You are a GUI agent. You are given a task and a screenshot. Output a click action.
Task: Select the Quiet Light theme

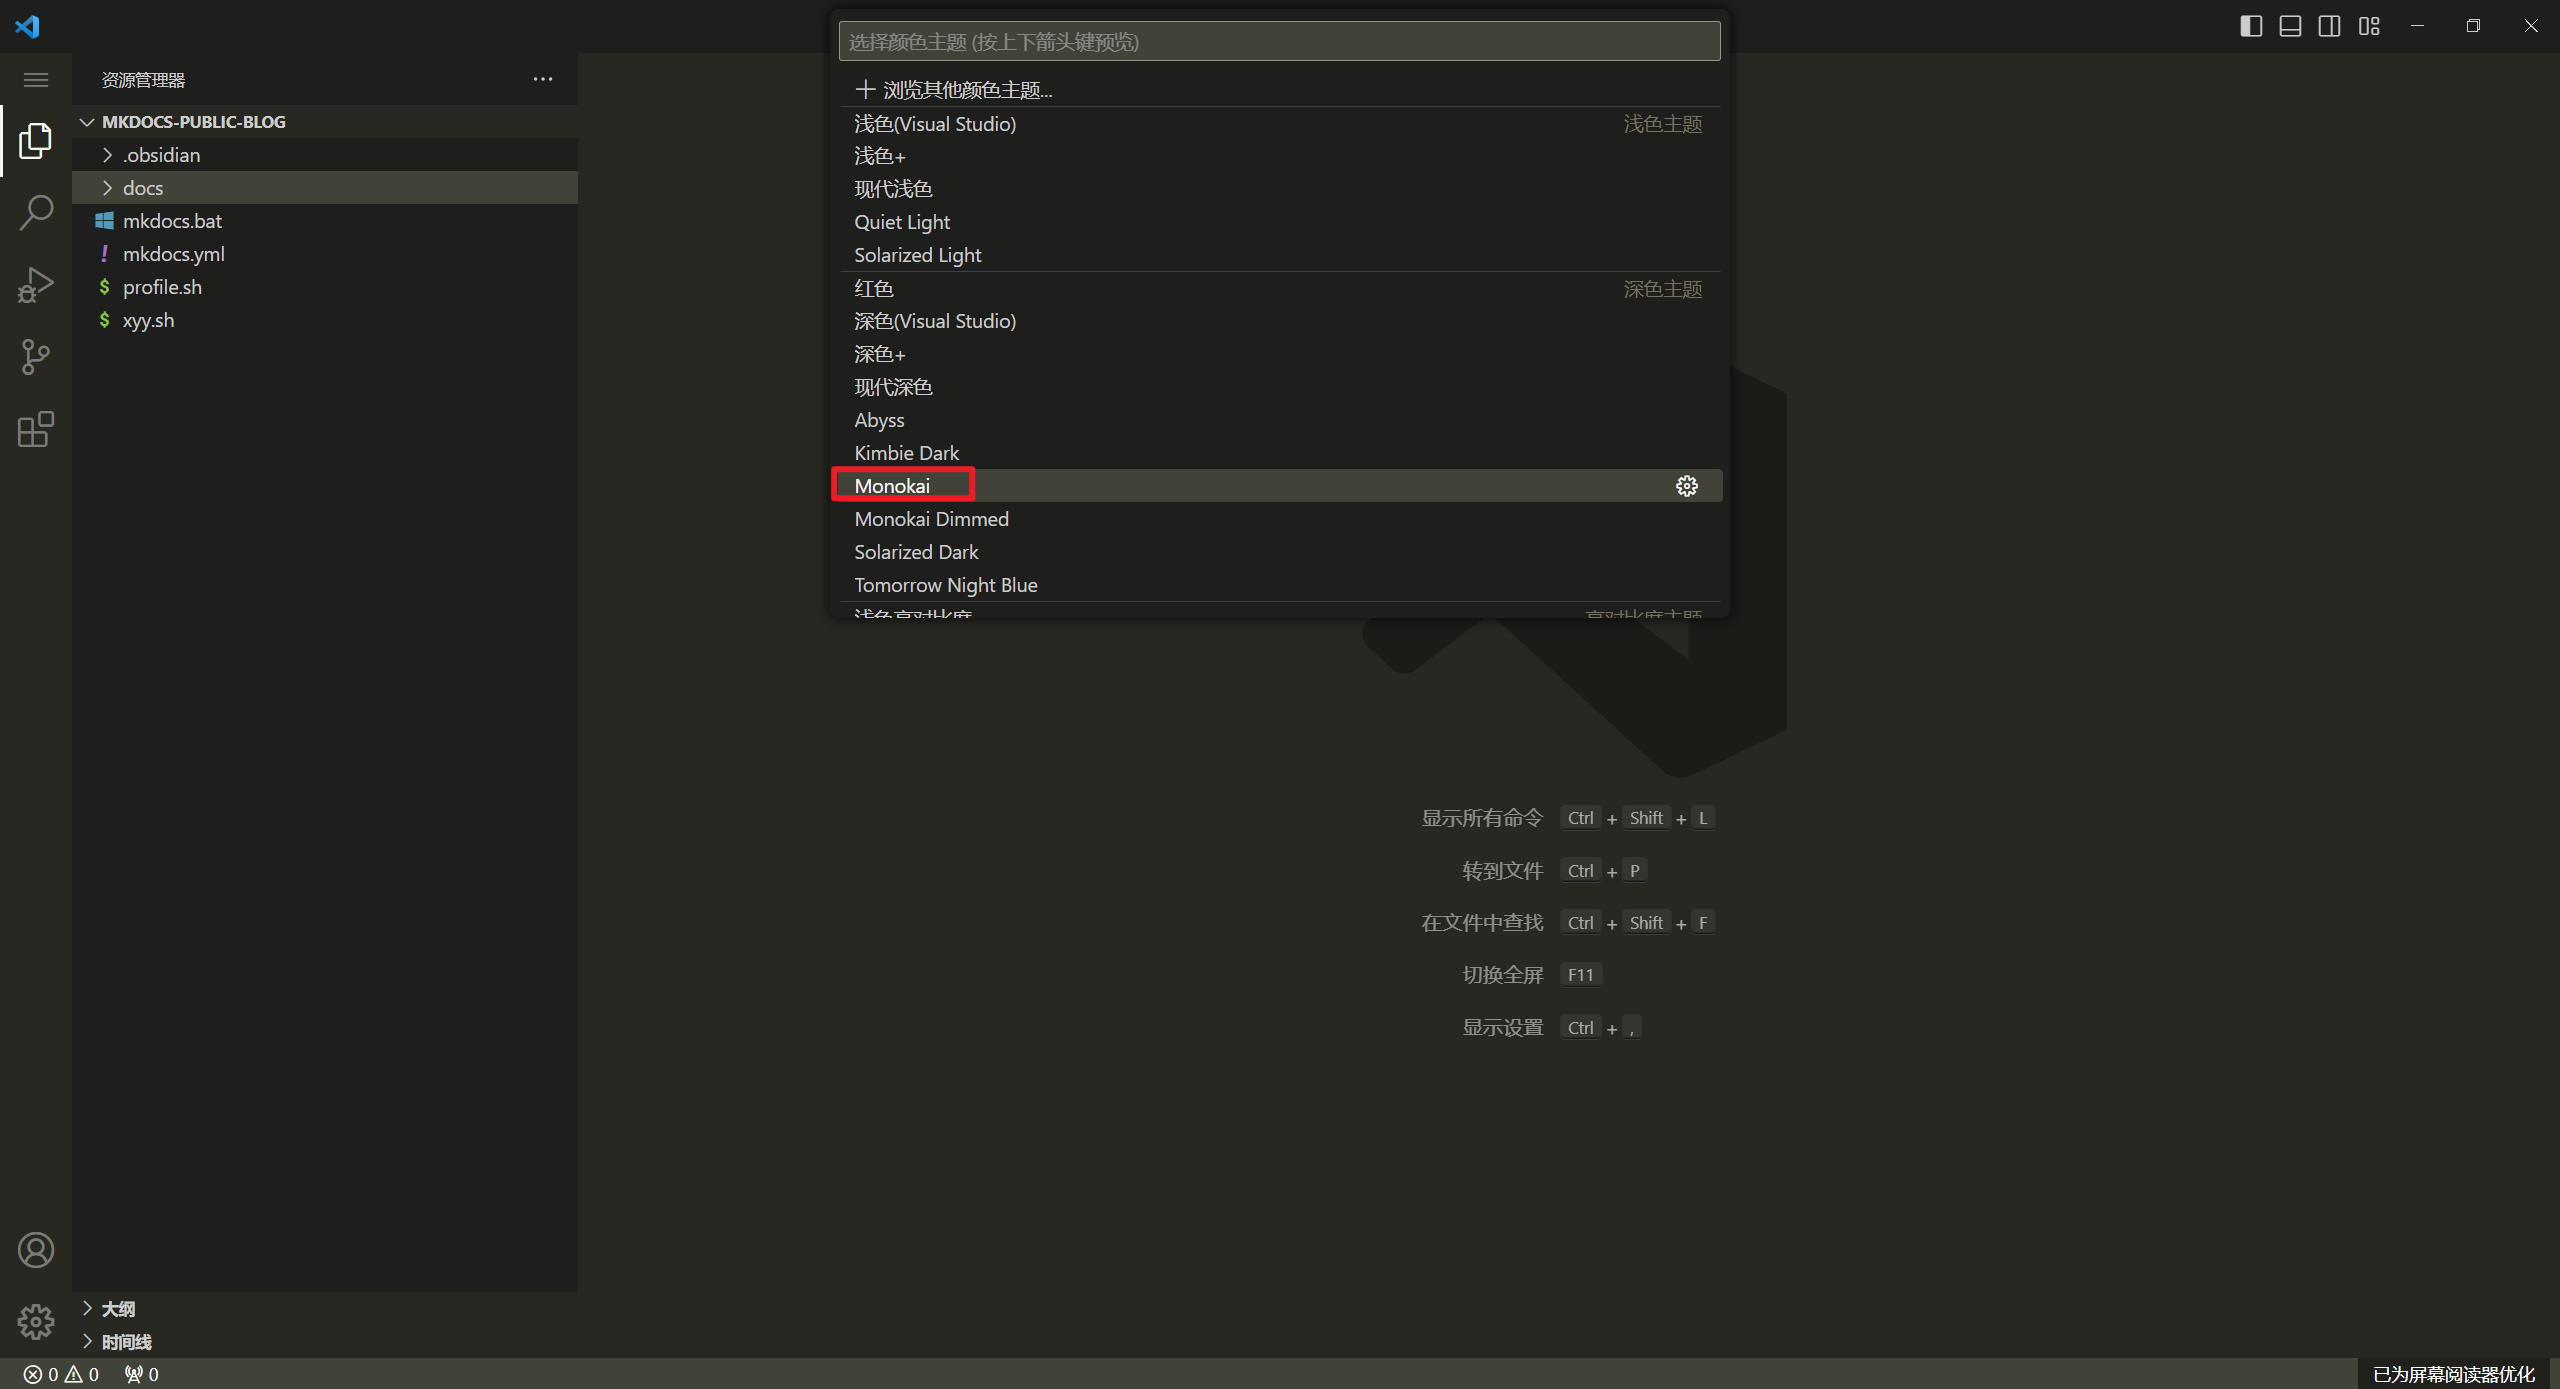click(x=1279, y=222)
